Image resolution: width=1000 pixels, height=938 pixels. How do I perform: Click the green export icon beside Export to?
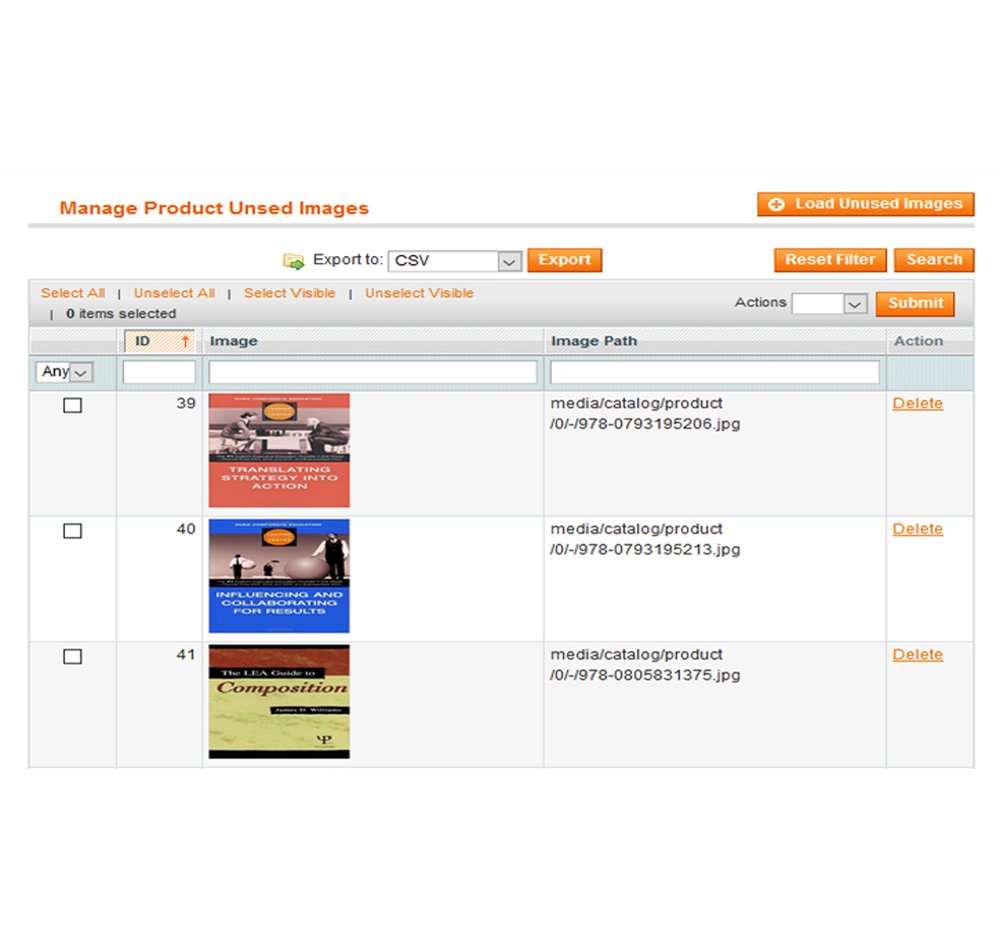pyautogui.click(x=293, y=261)
